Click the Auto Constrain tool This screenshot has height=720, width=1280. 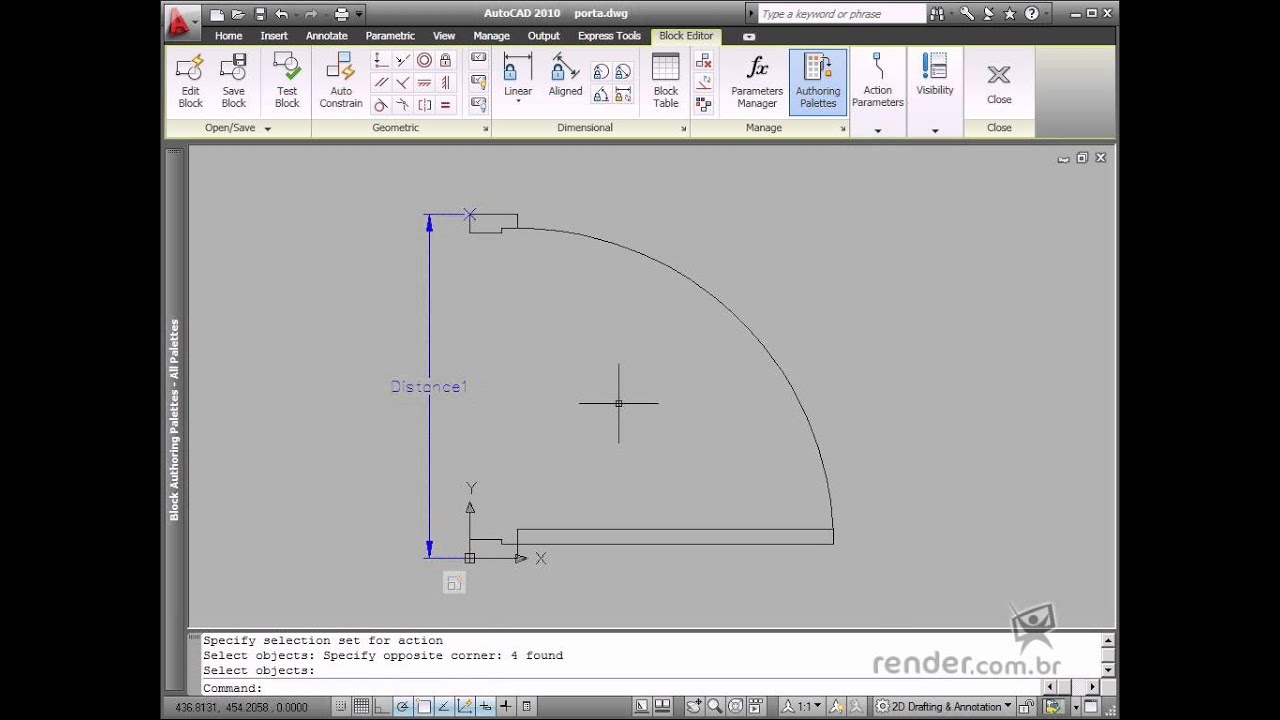pyautogui.click(x=341, y=81)
